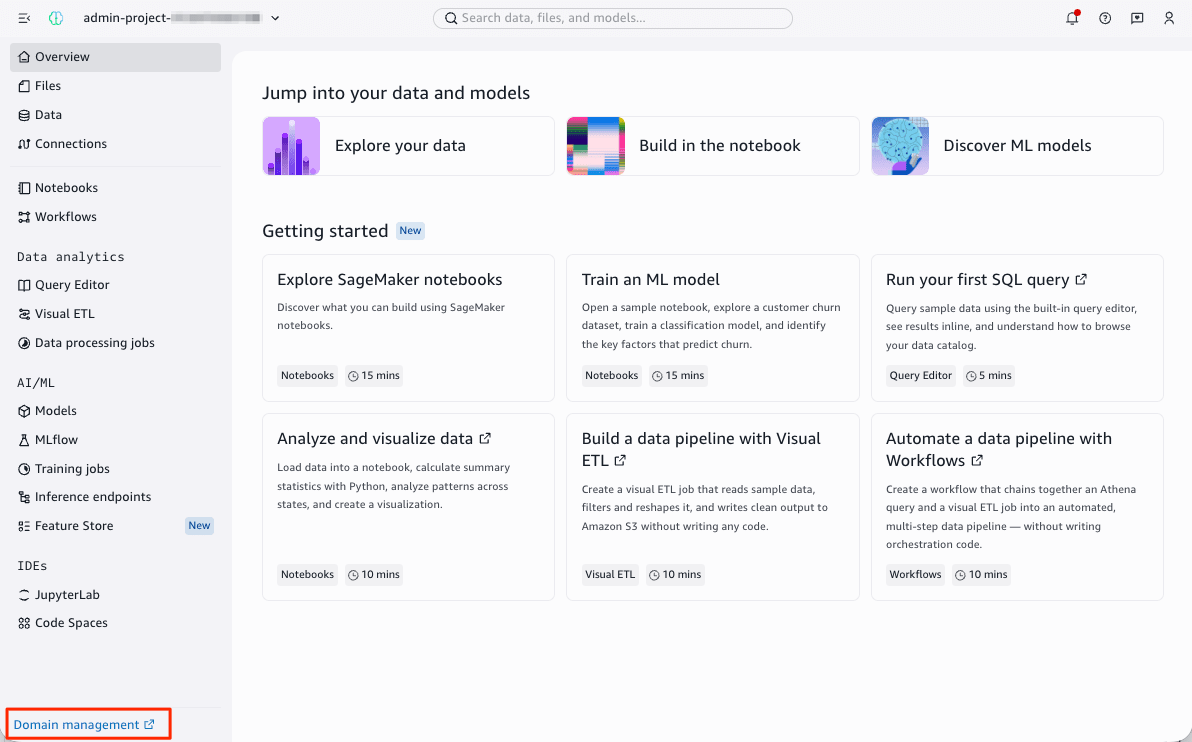Click the Visual ETL sidebar icon
This screenshot has height=742, width=1192.
pyautogui.click(x=24, y=314)
